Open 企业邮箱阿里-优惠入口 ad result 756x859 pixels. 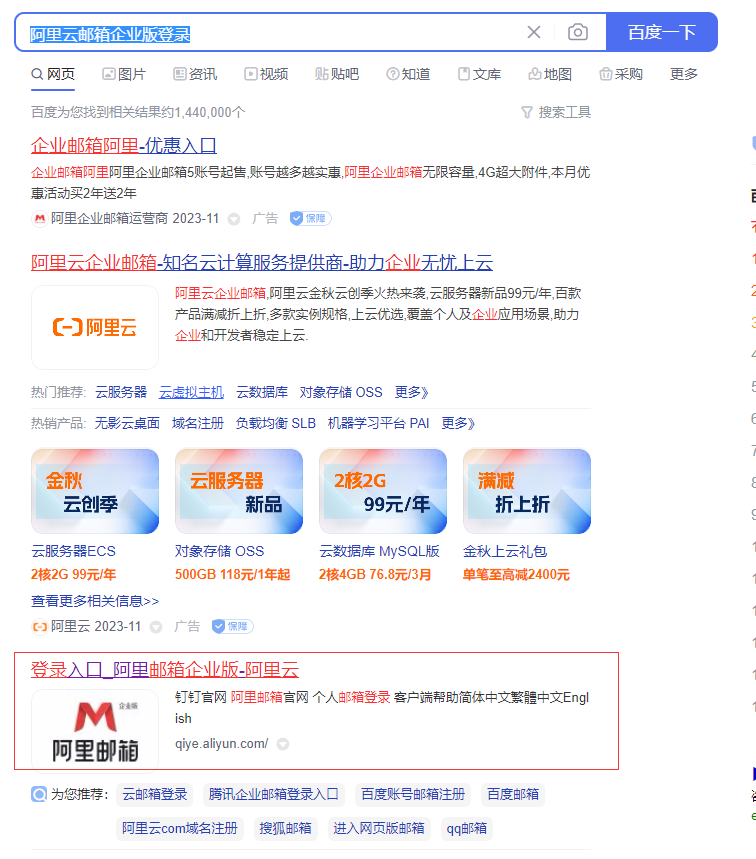[x=124, y=146]
